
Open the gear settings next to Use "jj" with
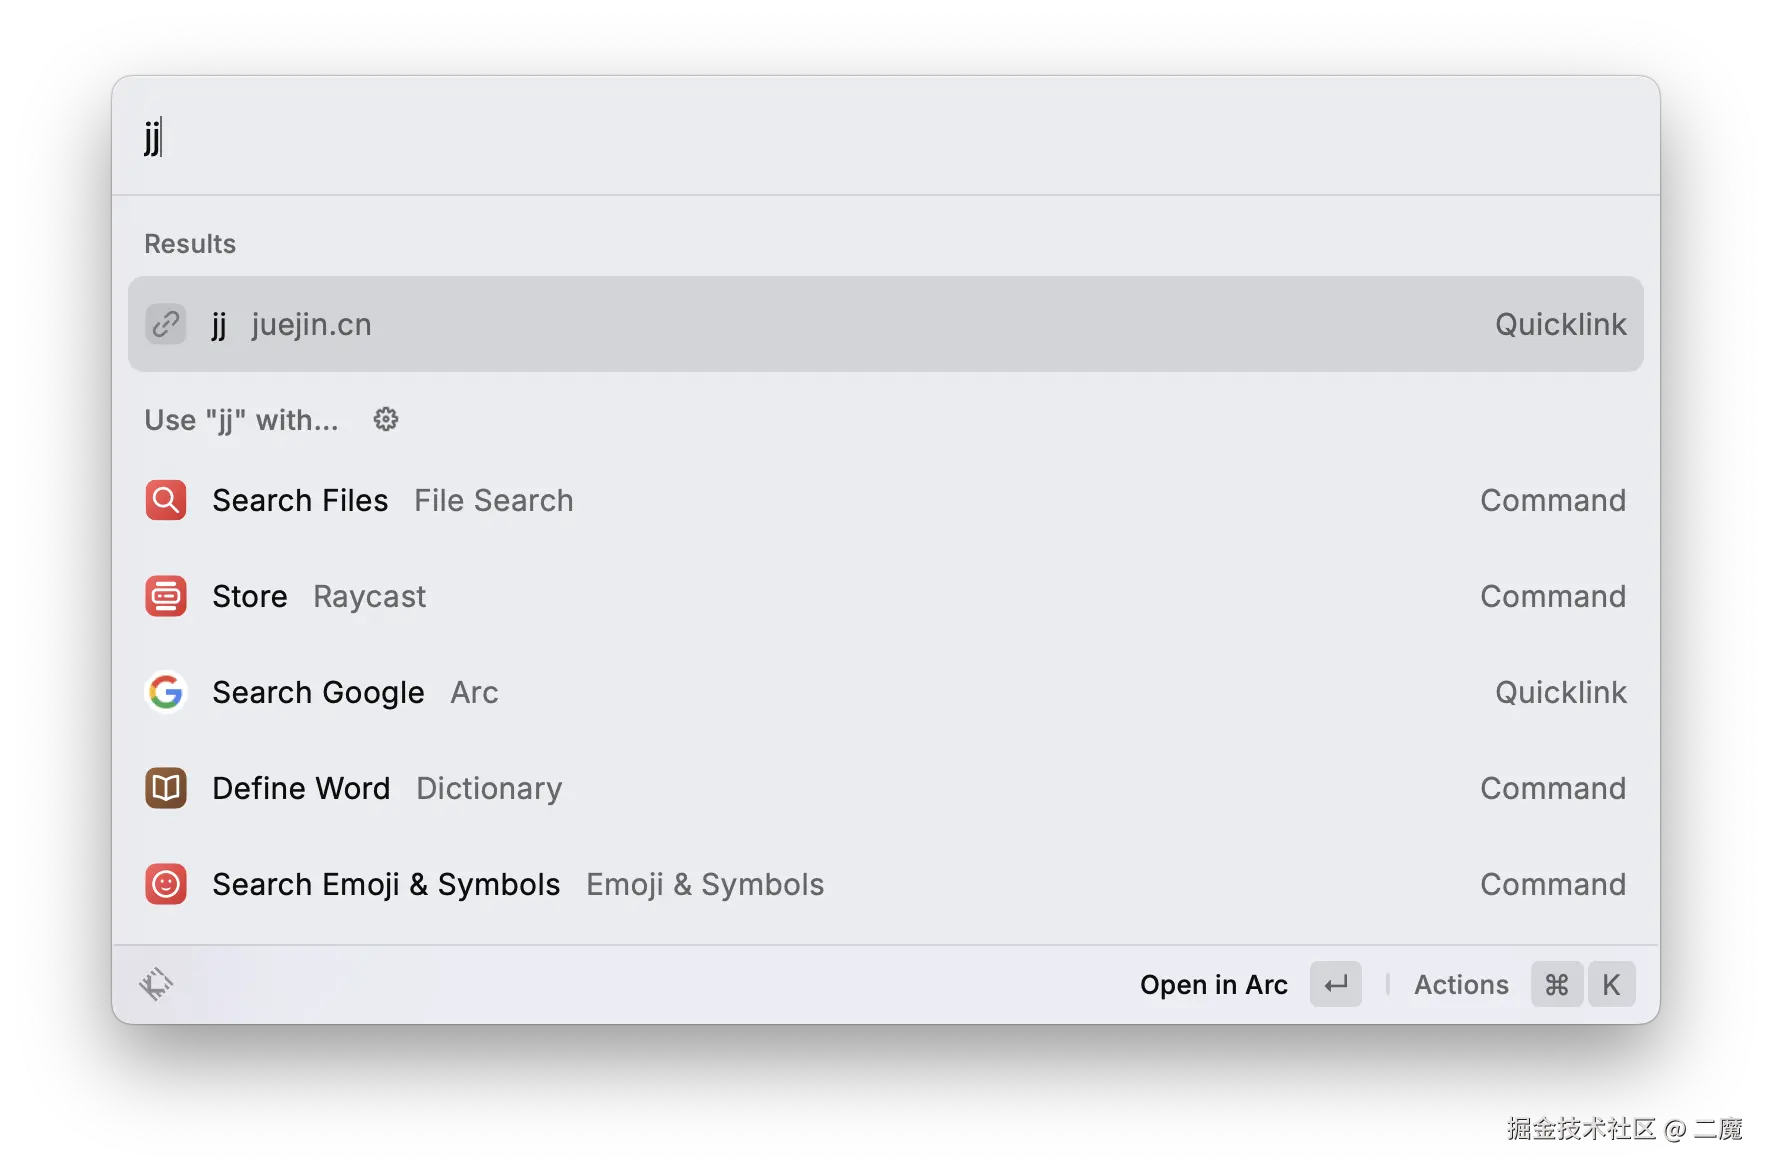[x=386, y=419]
